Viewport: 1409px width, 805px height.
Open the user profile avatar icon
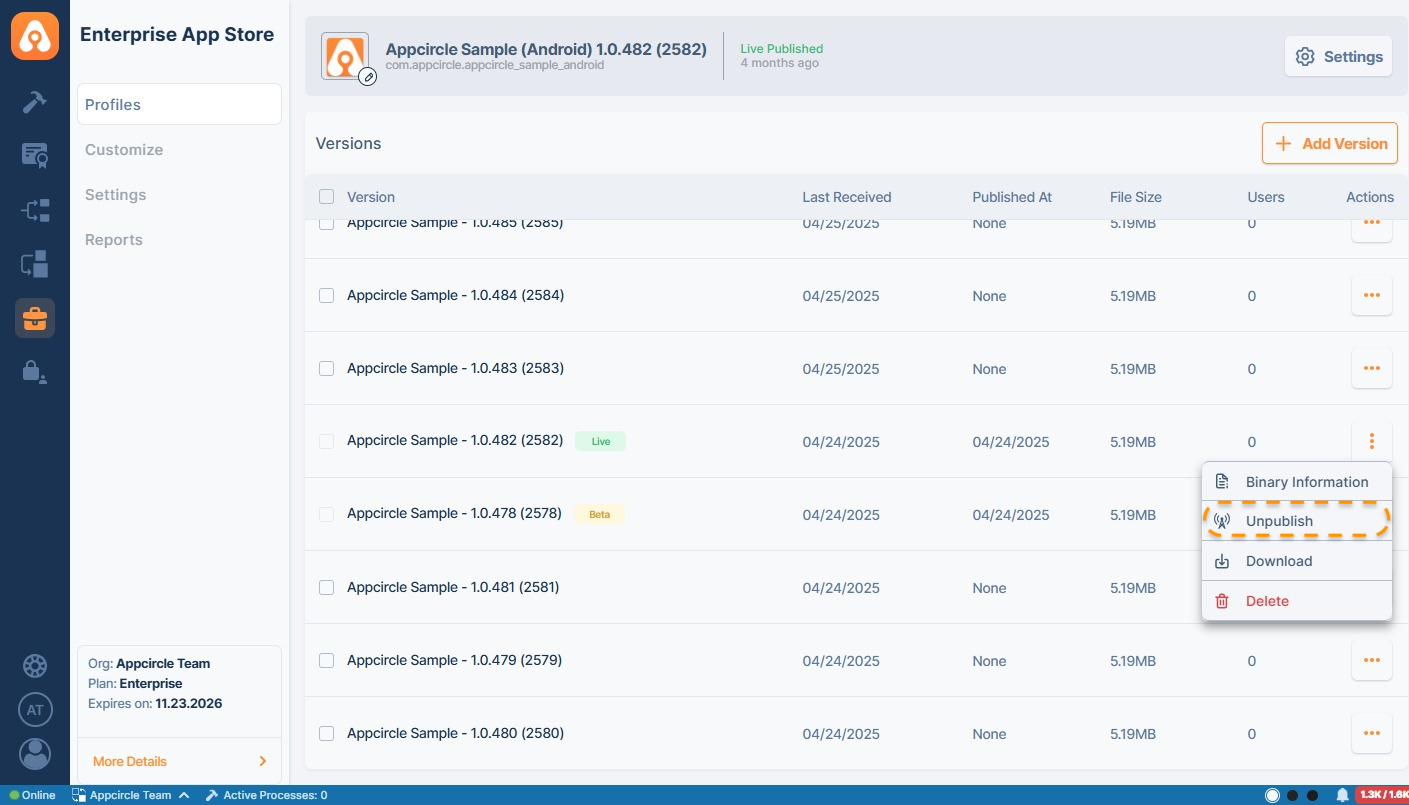point(35,754)
